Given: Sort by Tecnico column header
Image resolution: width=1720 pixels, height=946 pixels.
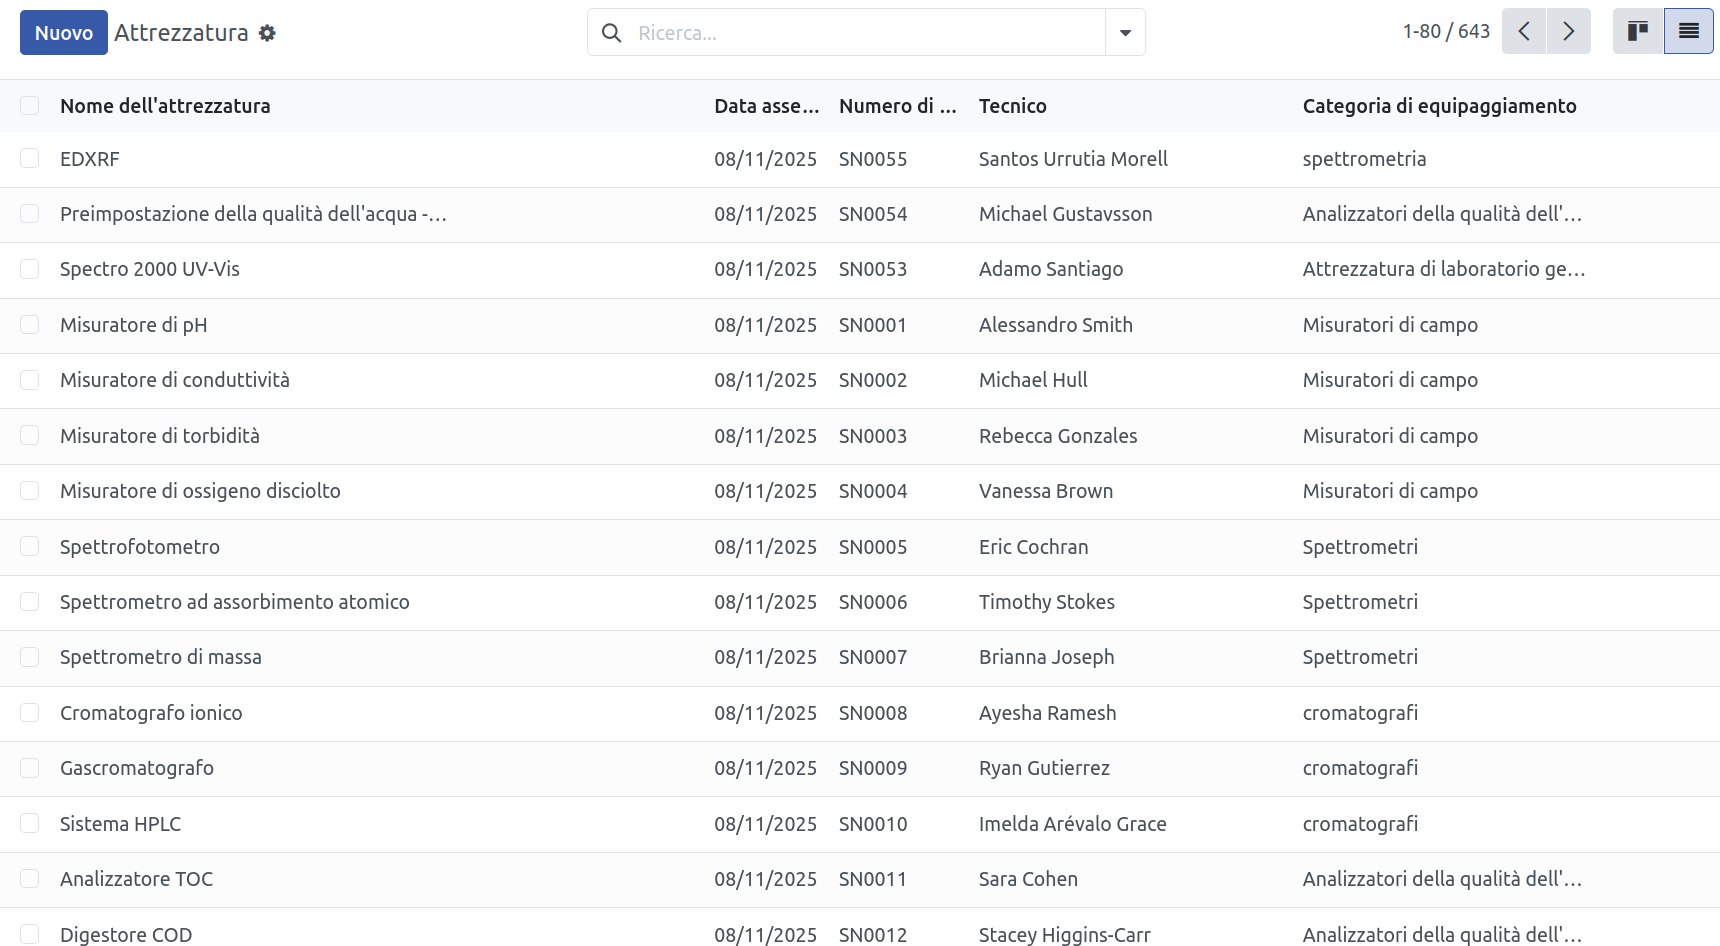Looking at the screenshot, I should [x=1013, y=106].
